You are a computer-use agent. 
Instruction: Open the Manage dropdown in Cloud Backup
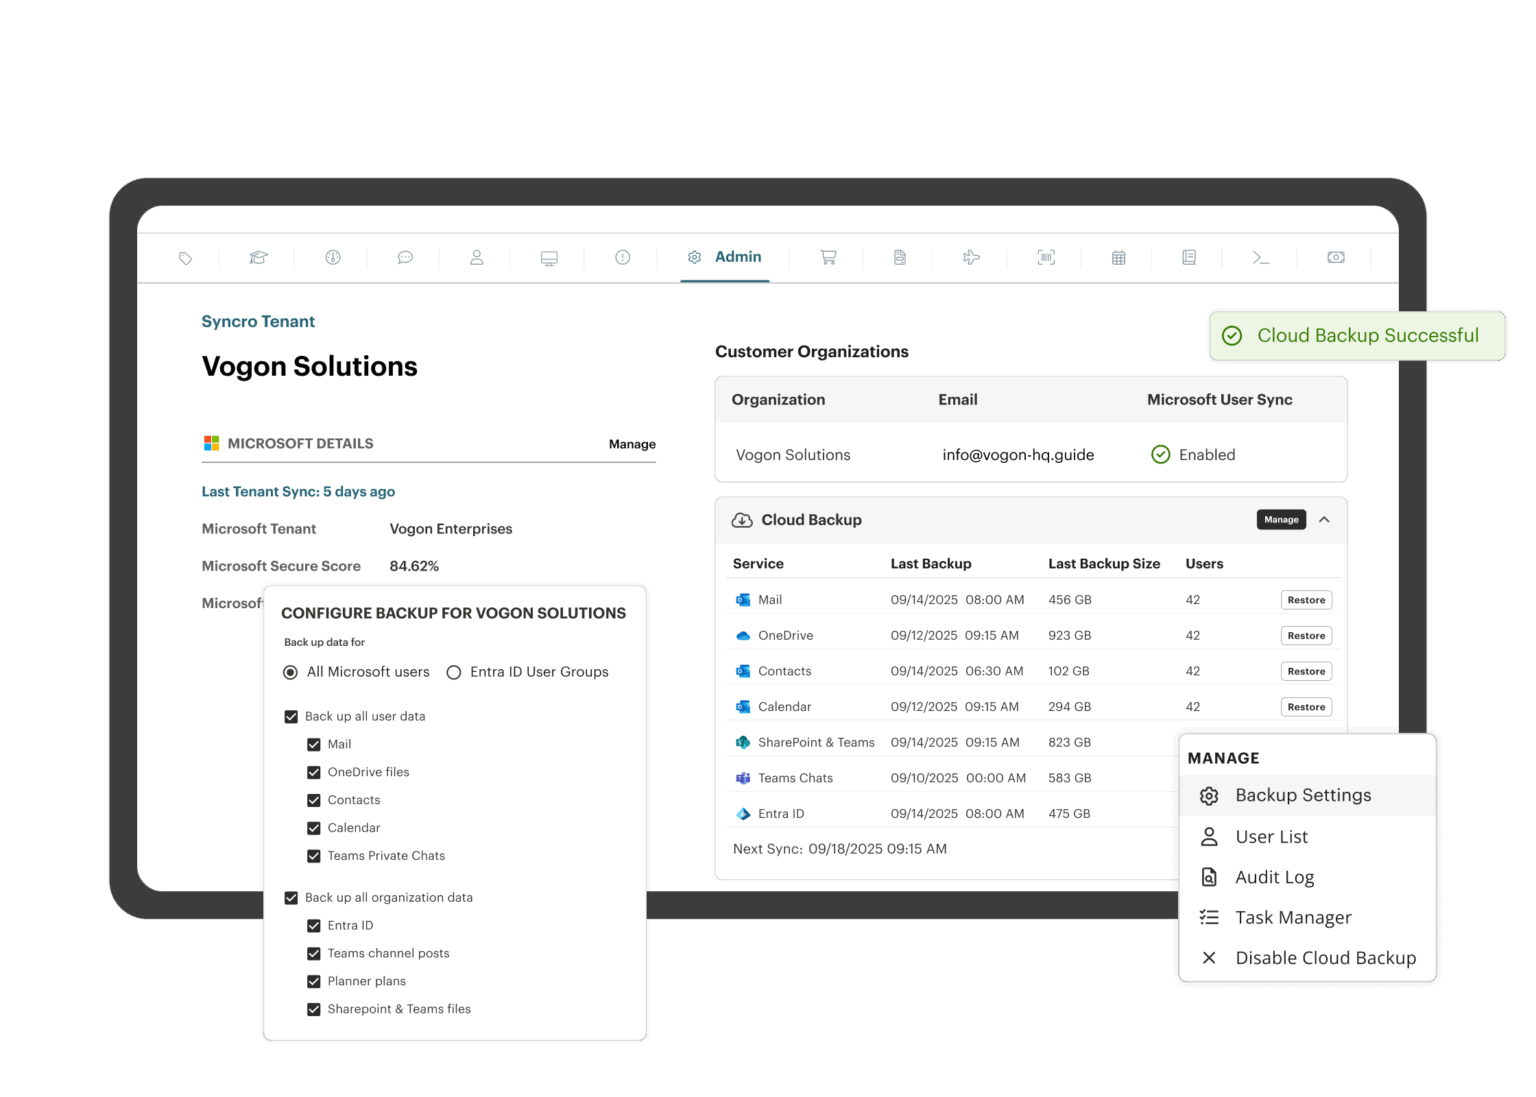(1281, 519)
